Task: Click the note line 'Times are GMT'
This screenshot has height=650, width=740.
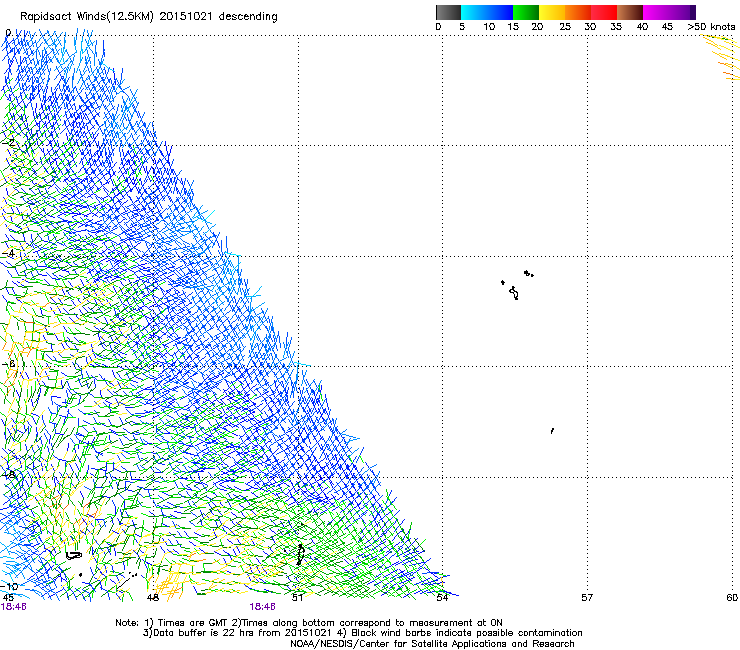Action: (191, 623)
